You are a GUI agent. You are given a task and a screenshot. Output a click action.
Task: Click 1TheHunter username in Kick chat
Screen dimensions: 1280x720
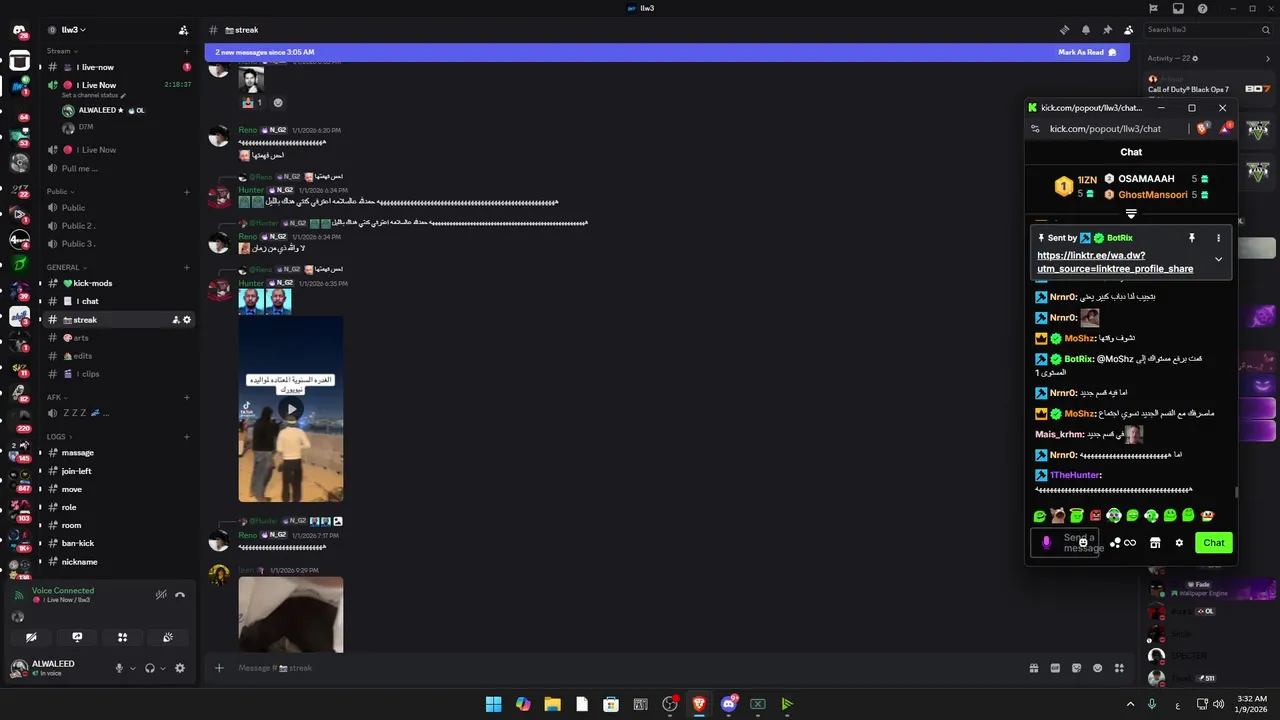[x=1075, y=475]
